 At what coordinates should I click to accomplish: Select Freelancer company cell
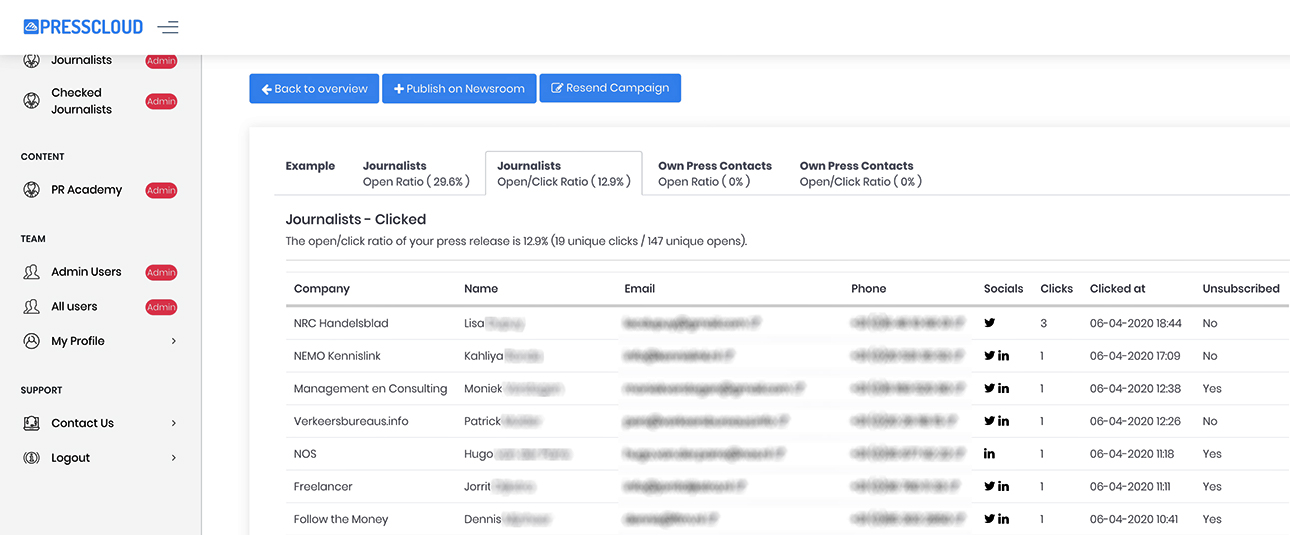click(x=323, y=486)
